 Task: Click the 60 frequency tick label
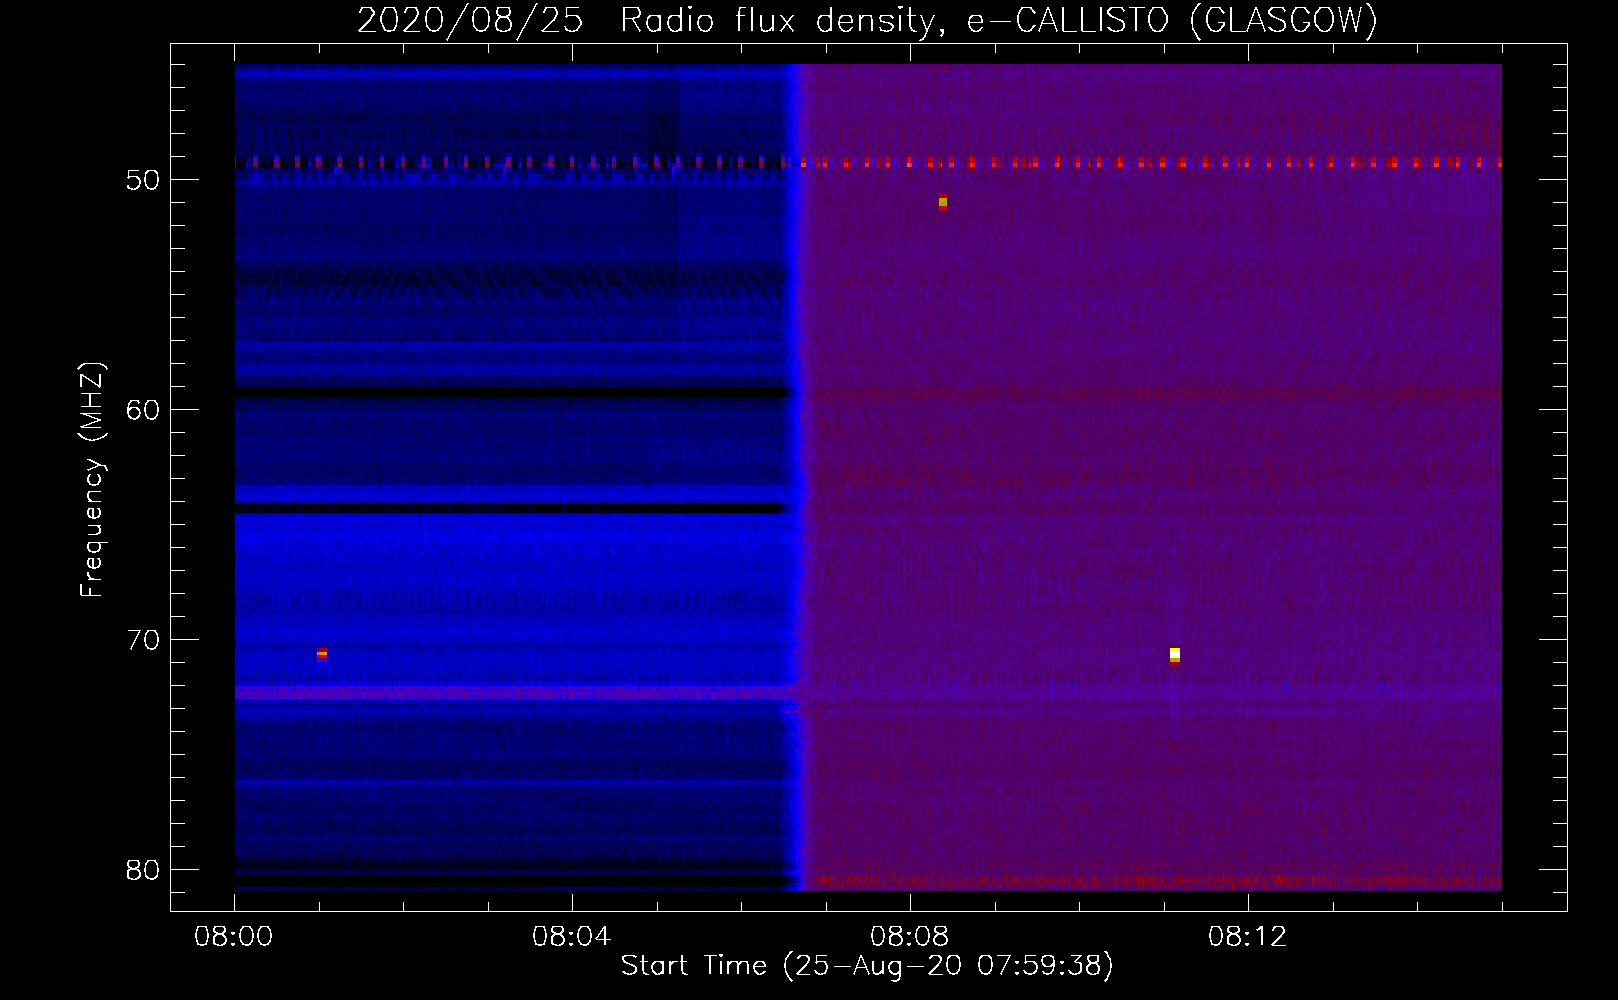[143, 410]
